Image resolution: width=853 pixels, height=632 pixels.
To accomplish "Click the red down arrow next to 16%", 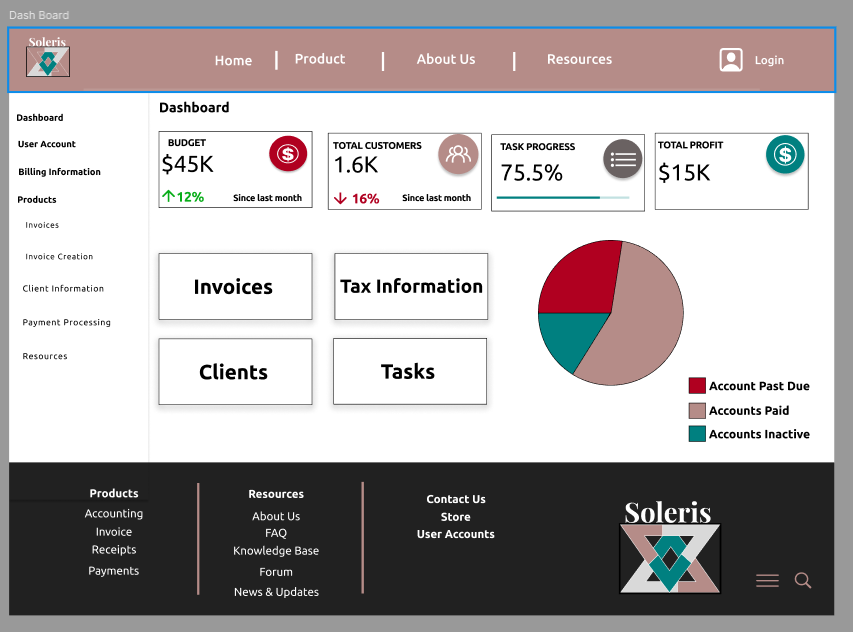I will pyautogui.click(x=340, y=199).
